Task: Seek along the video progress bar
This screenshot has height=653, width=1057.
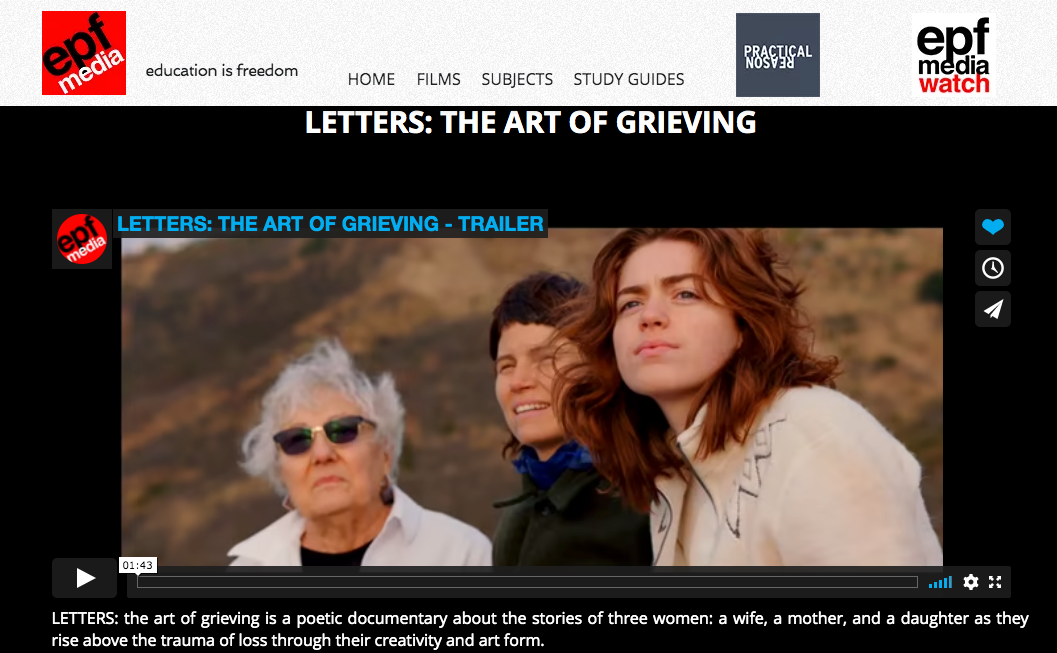Action: point(527,582)
